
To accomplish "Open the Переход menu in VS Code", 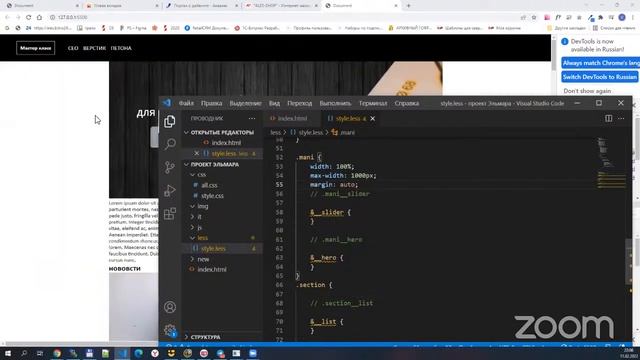I will 299,103.
